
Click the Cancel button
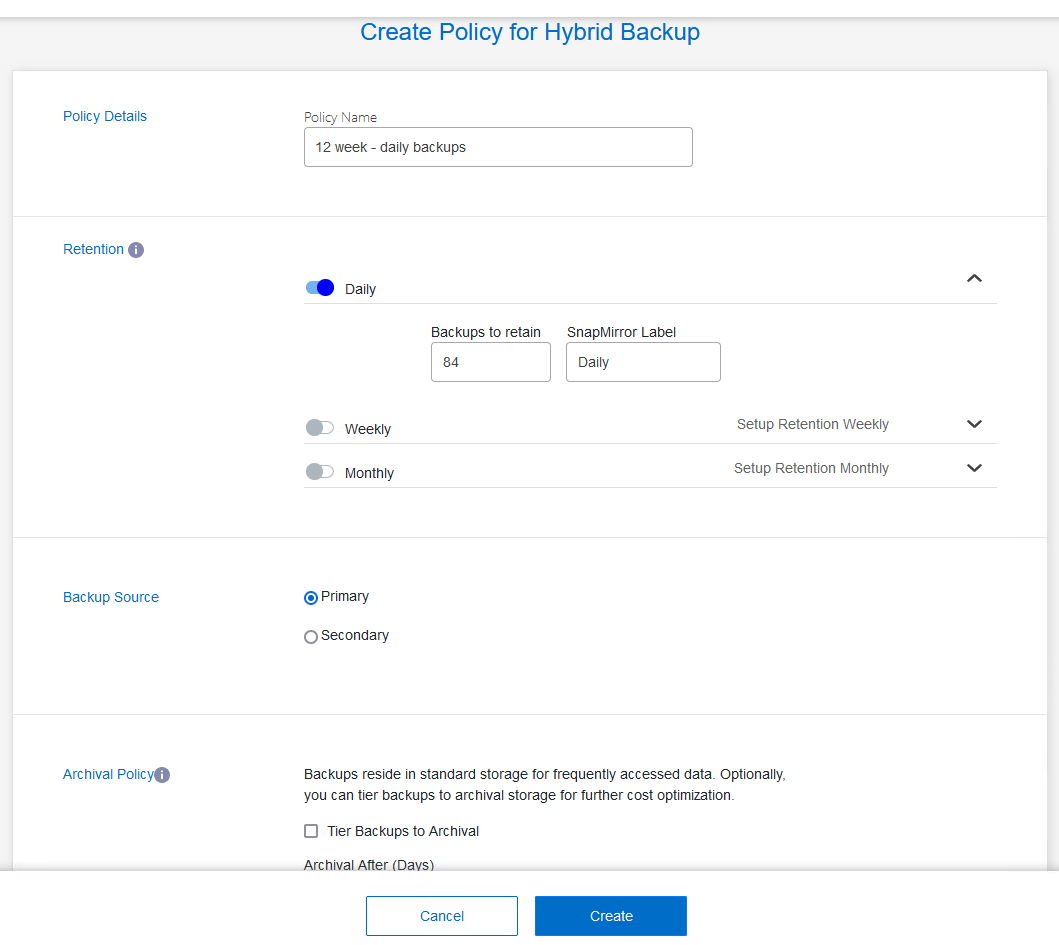click(442, 916)
